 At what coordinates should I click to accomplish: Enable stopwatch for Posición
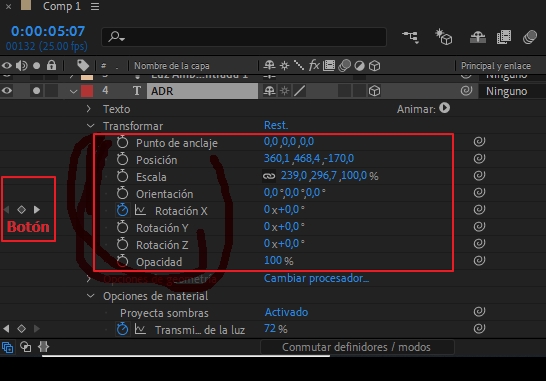[122, 159]
